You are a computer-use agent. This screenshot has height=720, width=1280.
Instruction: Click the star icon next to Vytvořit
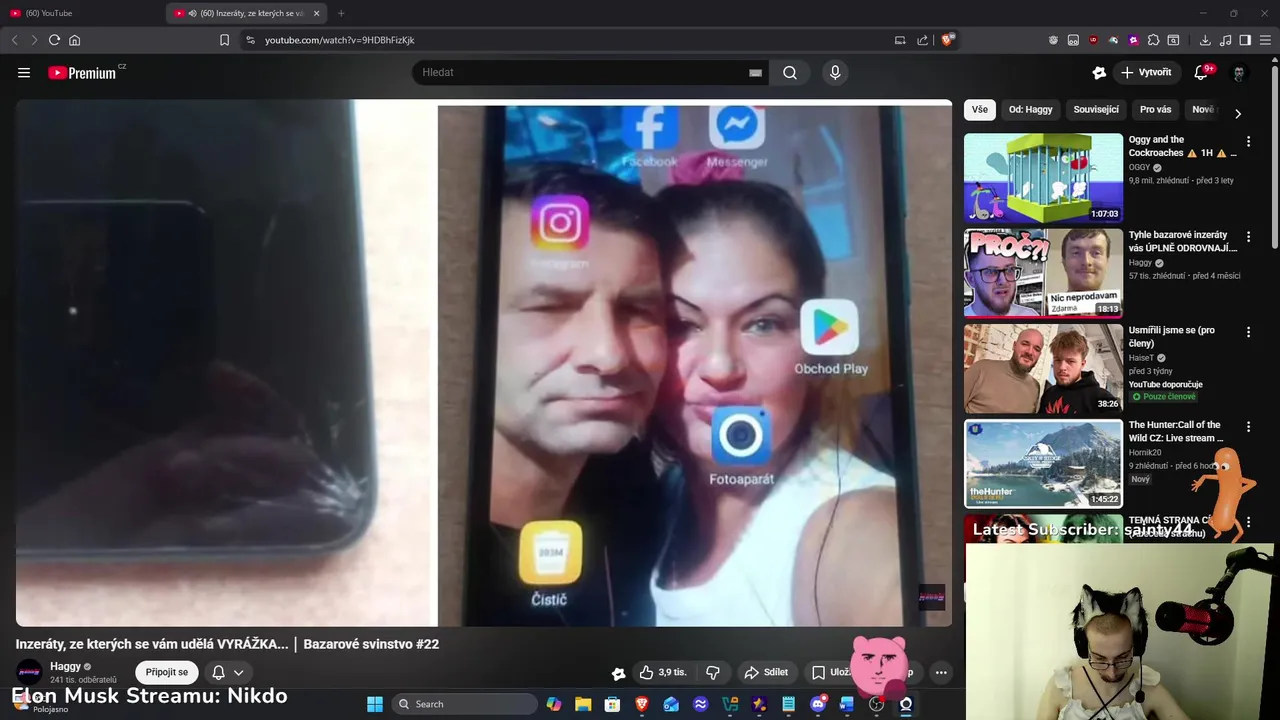(x=1099, y=72)
